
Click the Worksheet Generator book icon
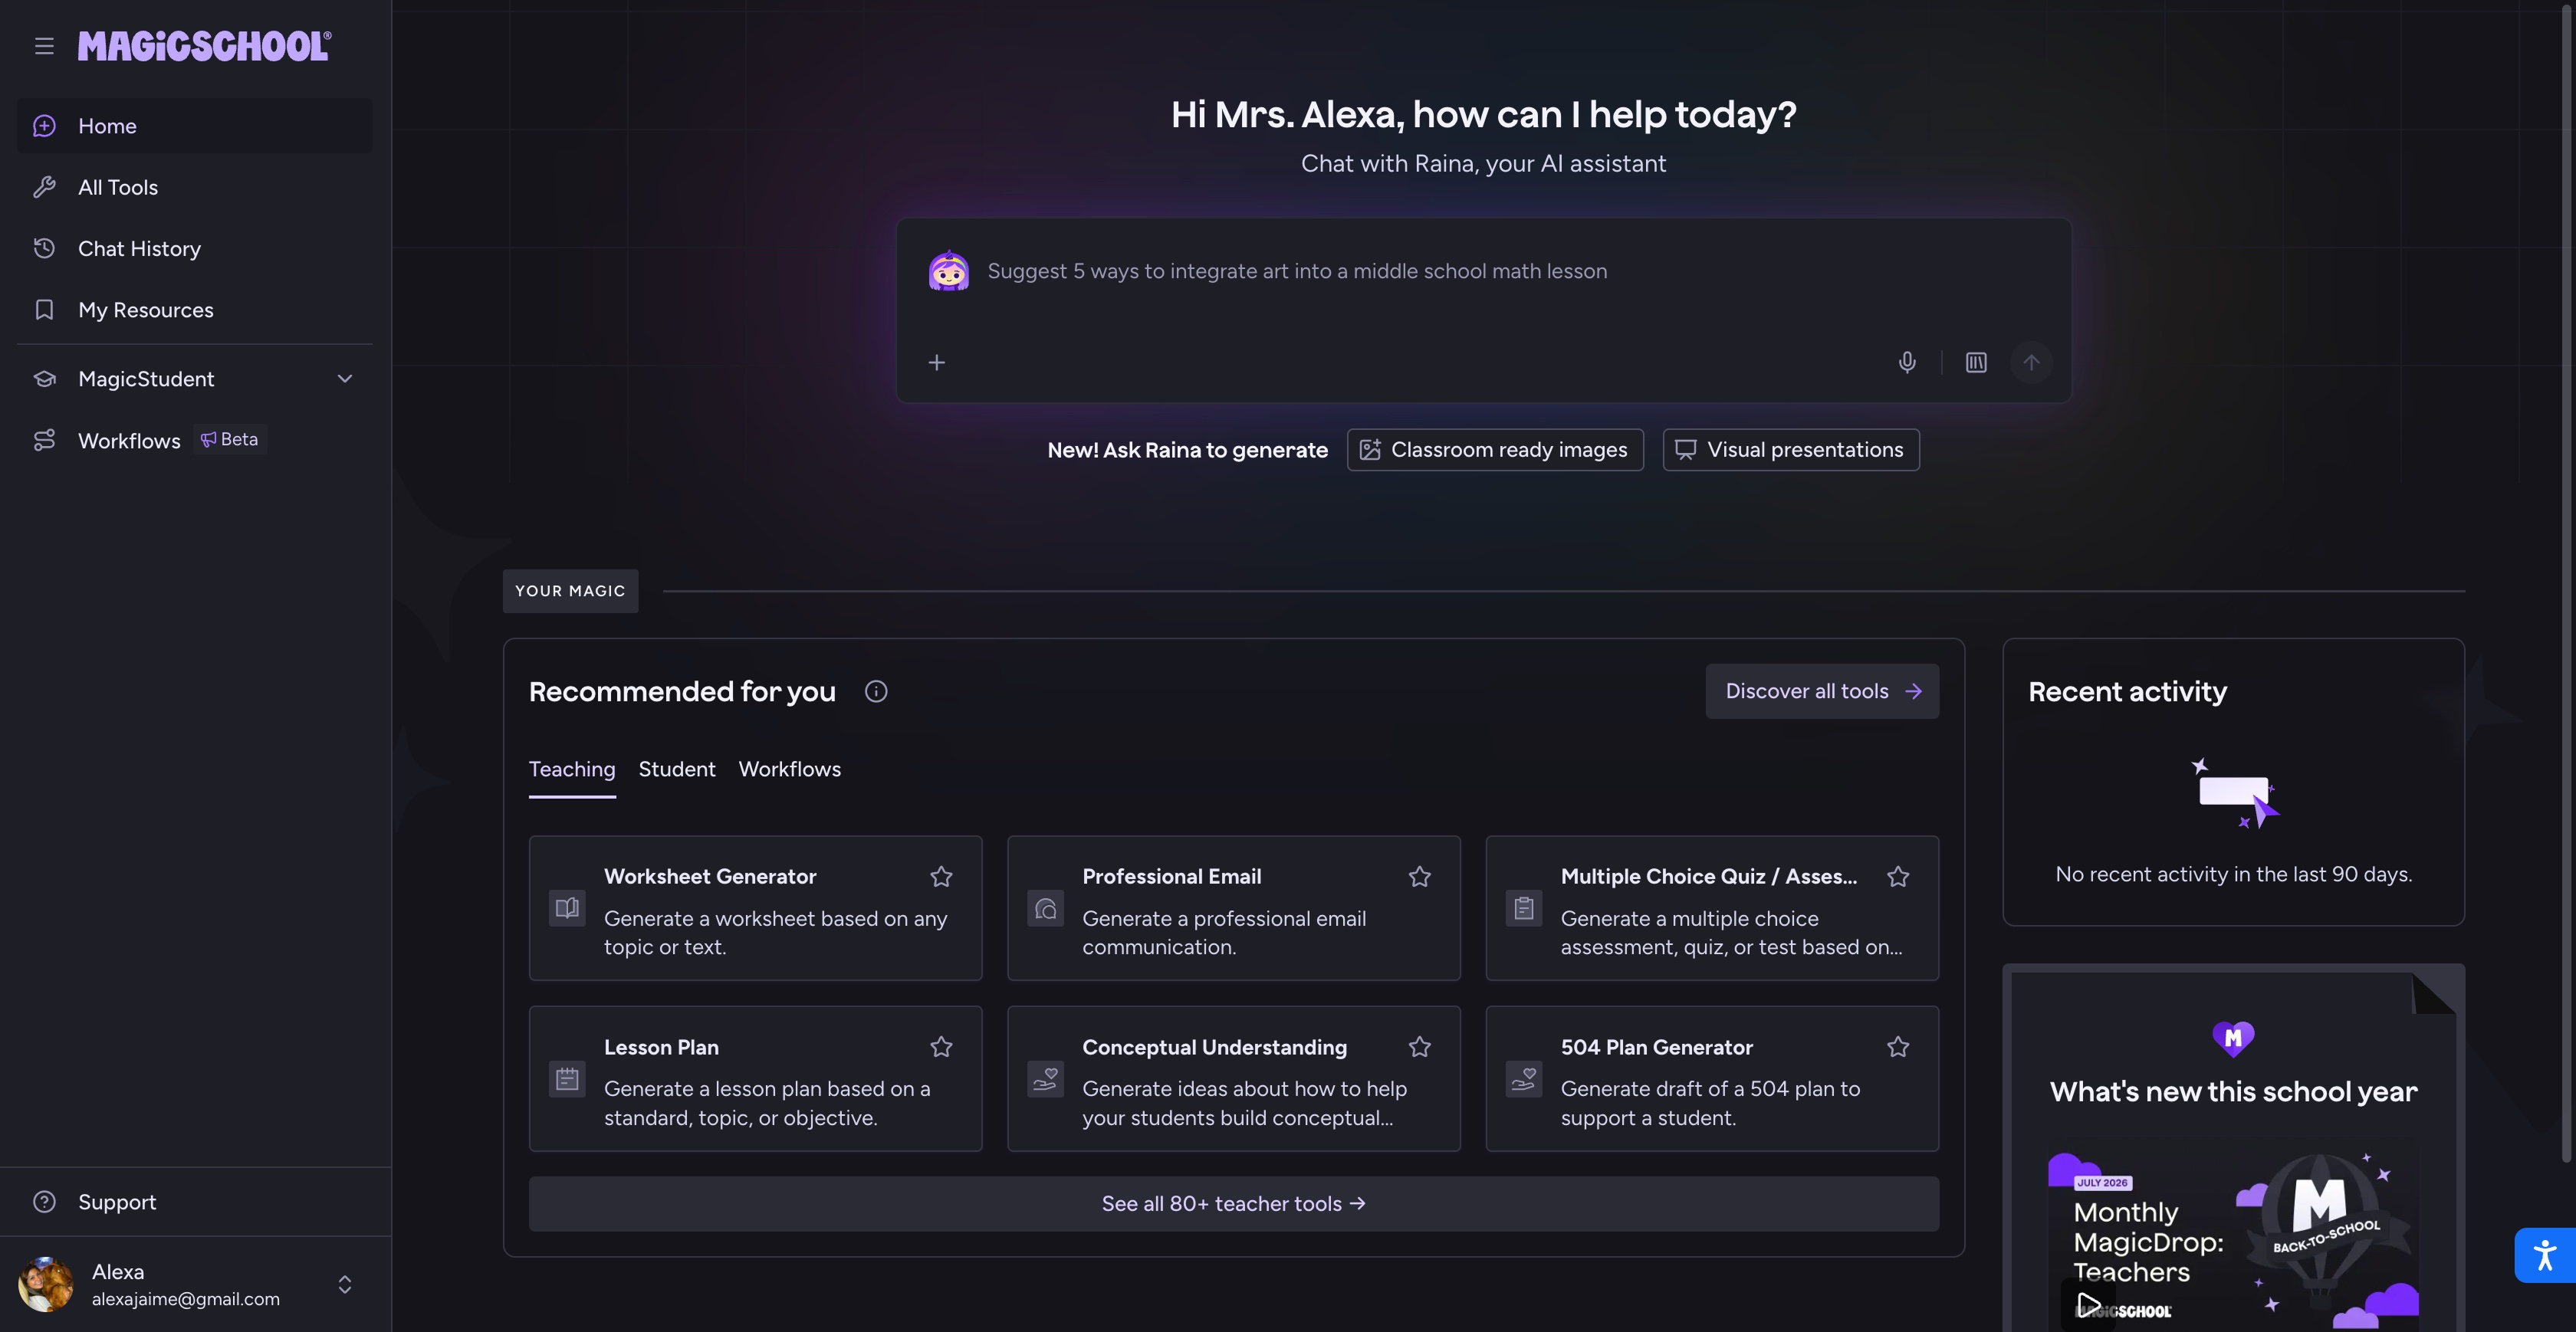click(567, 908)
